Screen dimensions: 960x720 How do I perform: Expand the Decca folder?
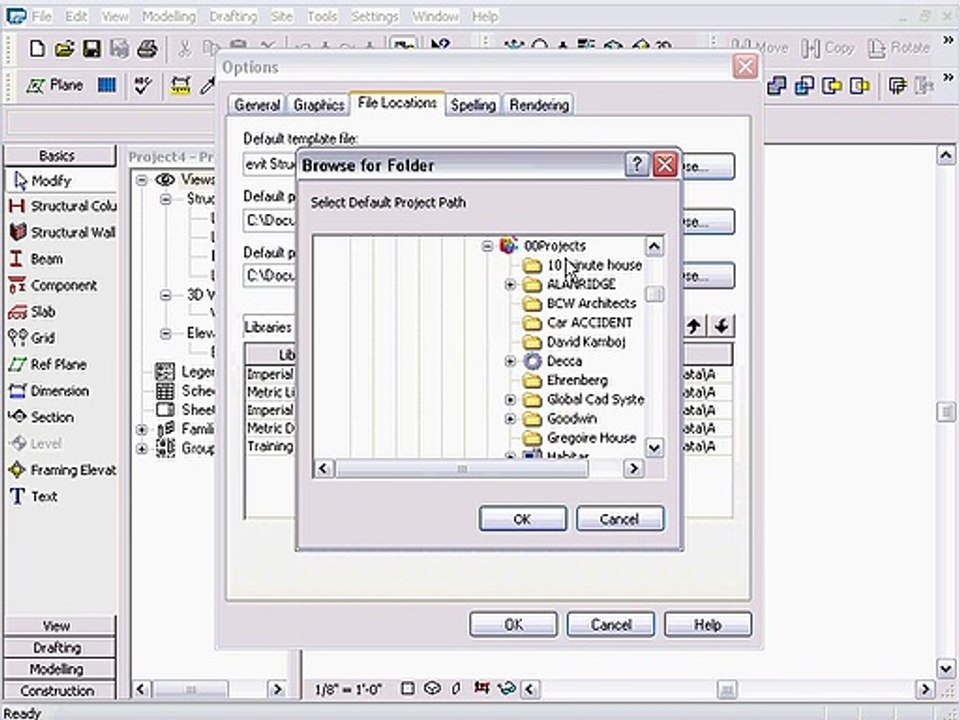tap(510, 361)
